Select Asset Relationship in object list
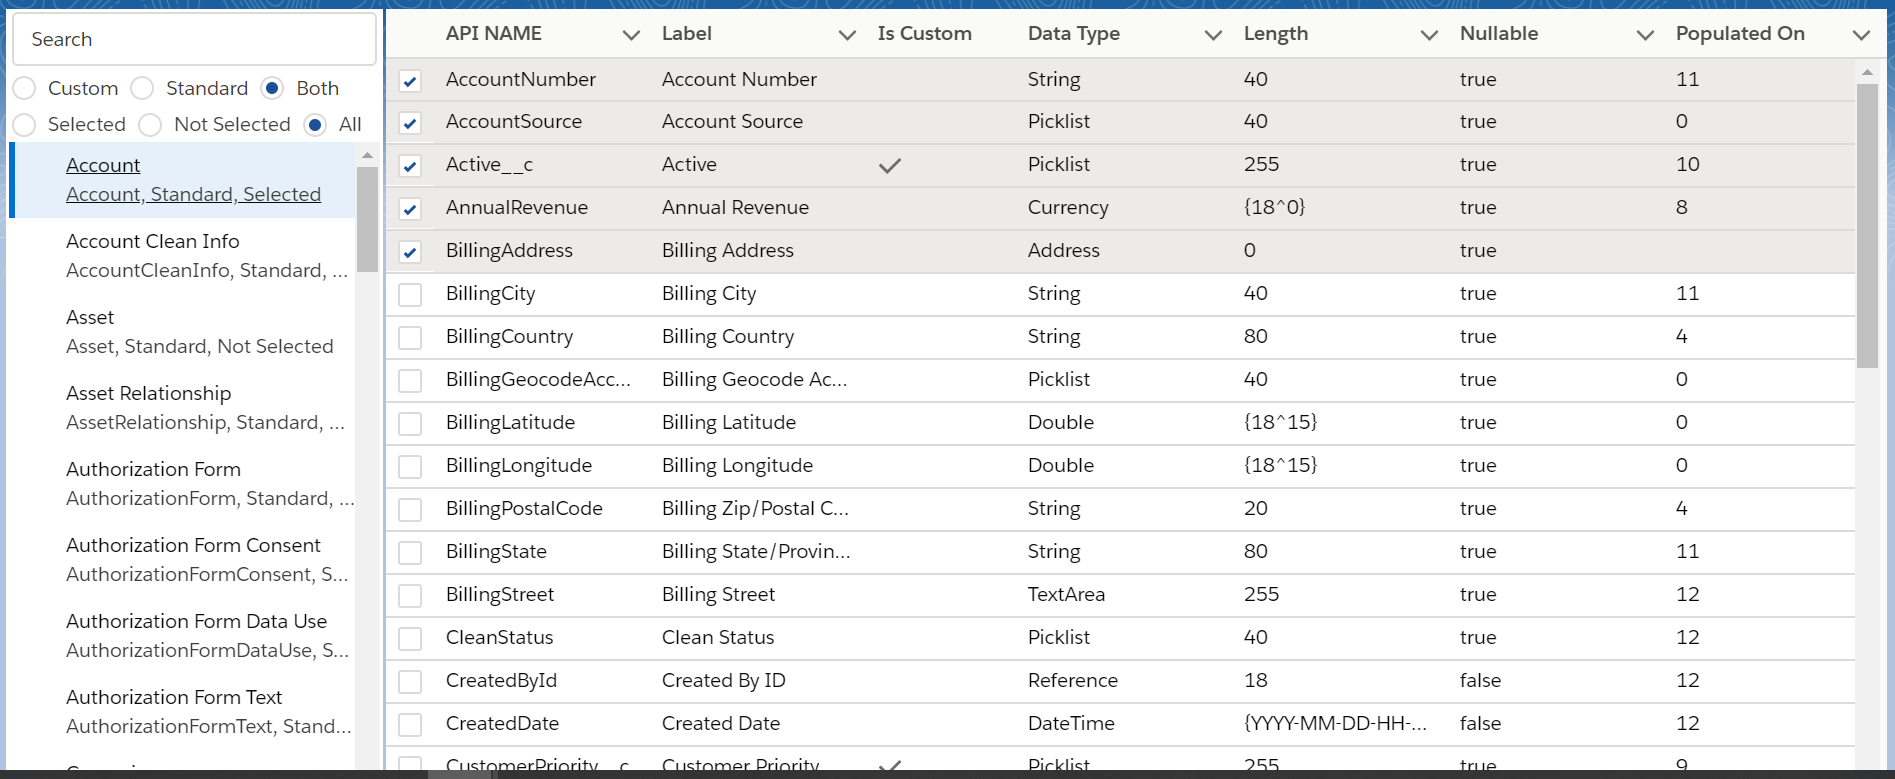The height and width of the screenshot is (779, 1895). 148,393
